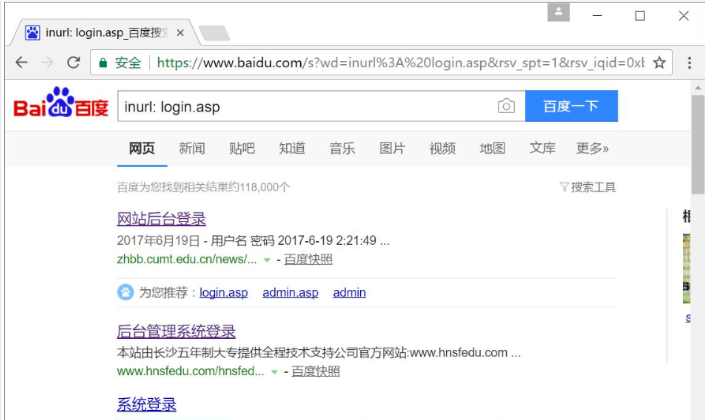
Task: Open the camera image search icon
Action: point(506,106)
